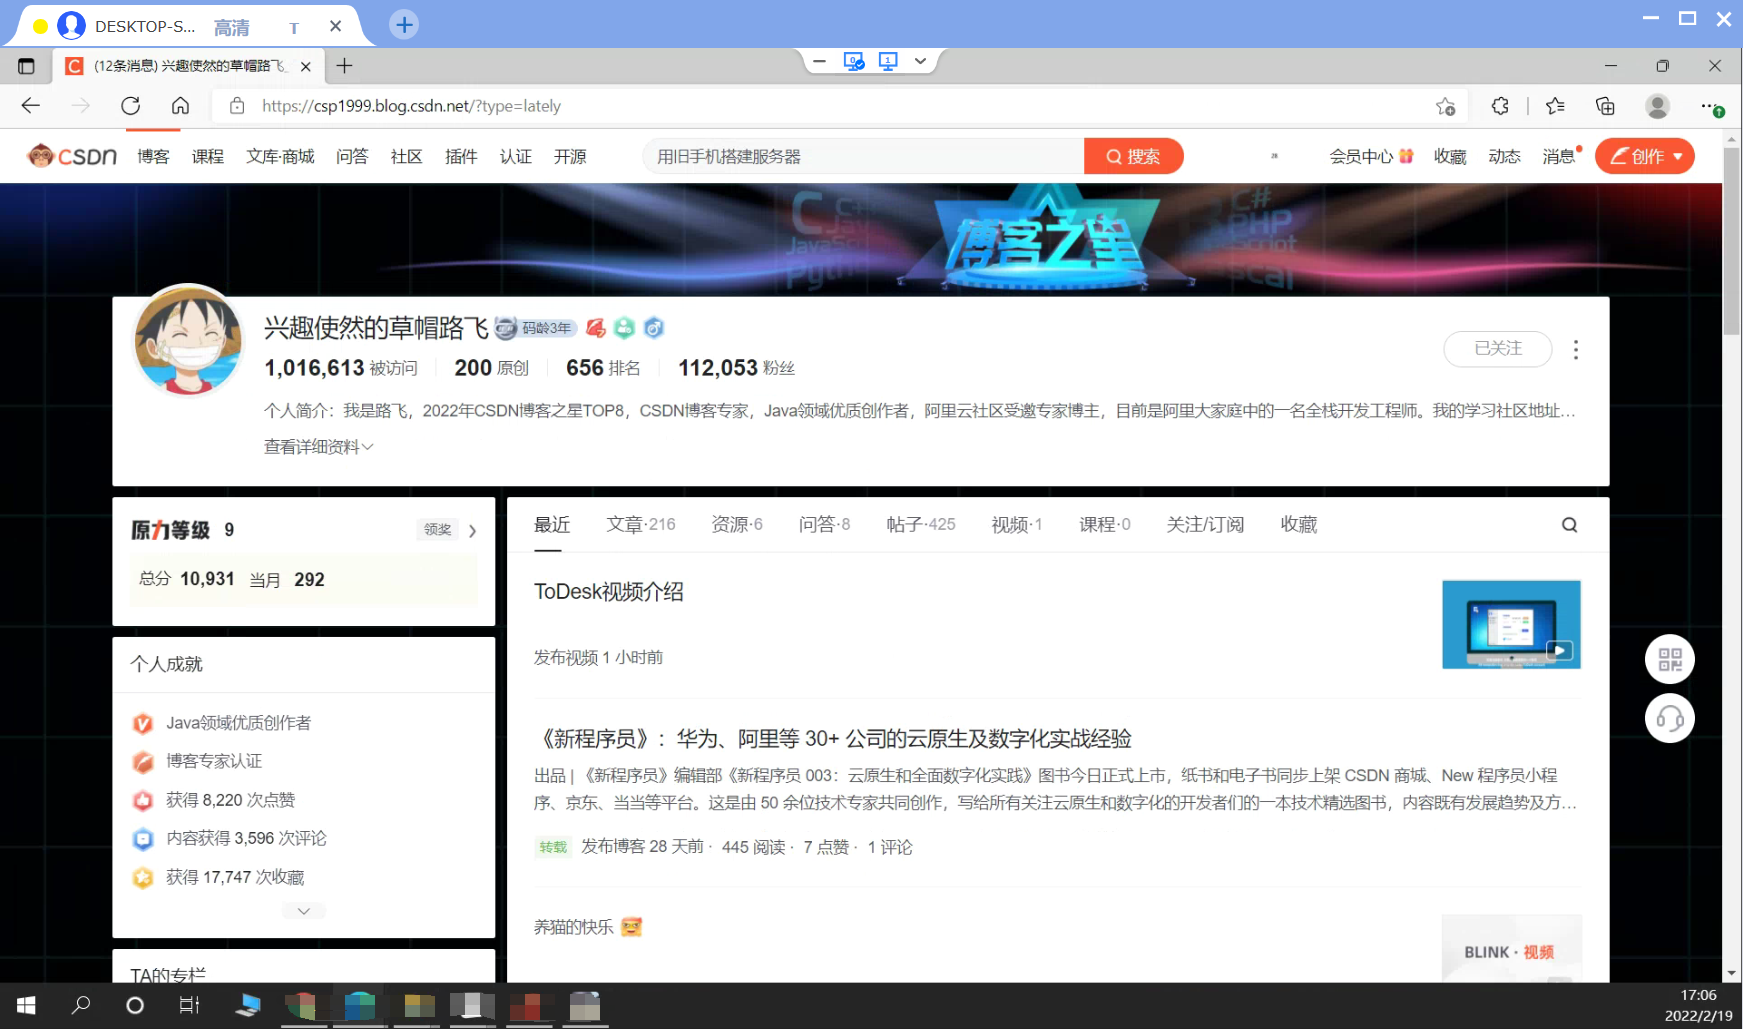The height and width of the screenshot is (1029, 1743).
Task: Click the CSDN search input field
Action: coord(863,156)
